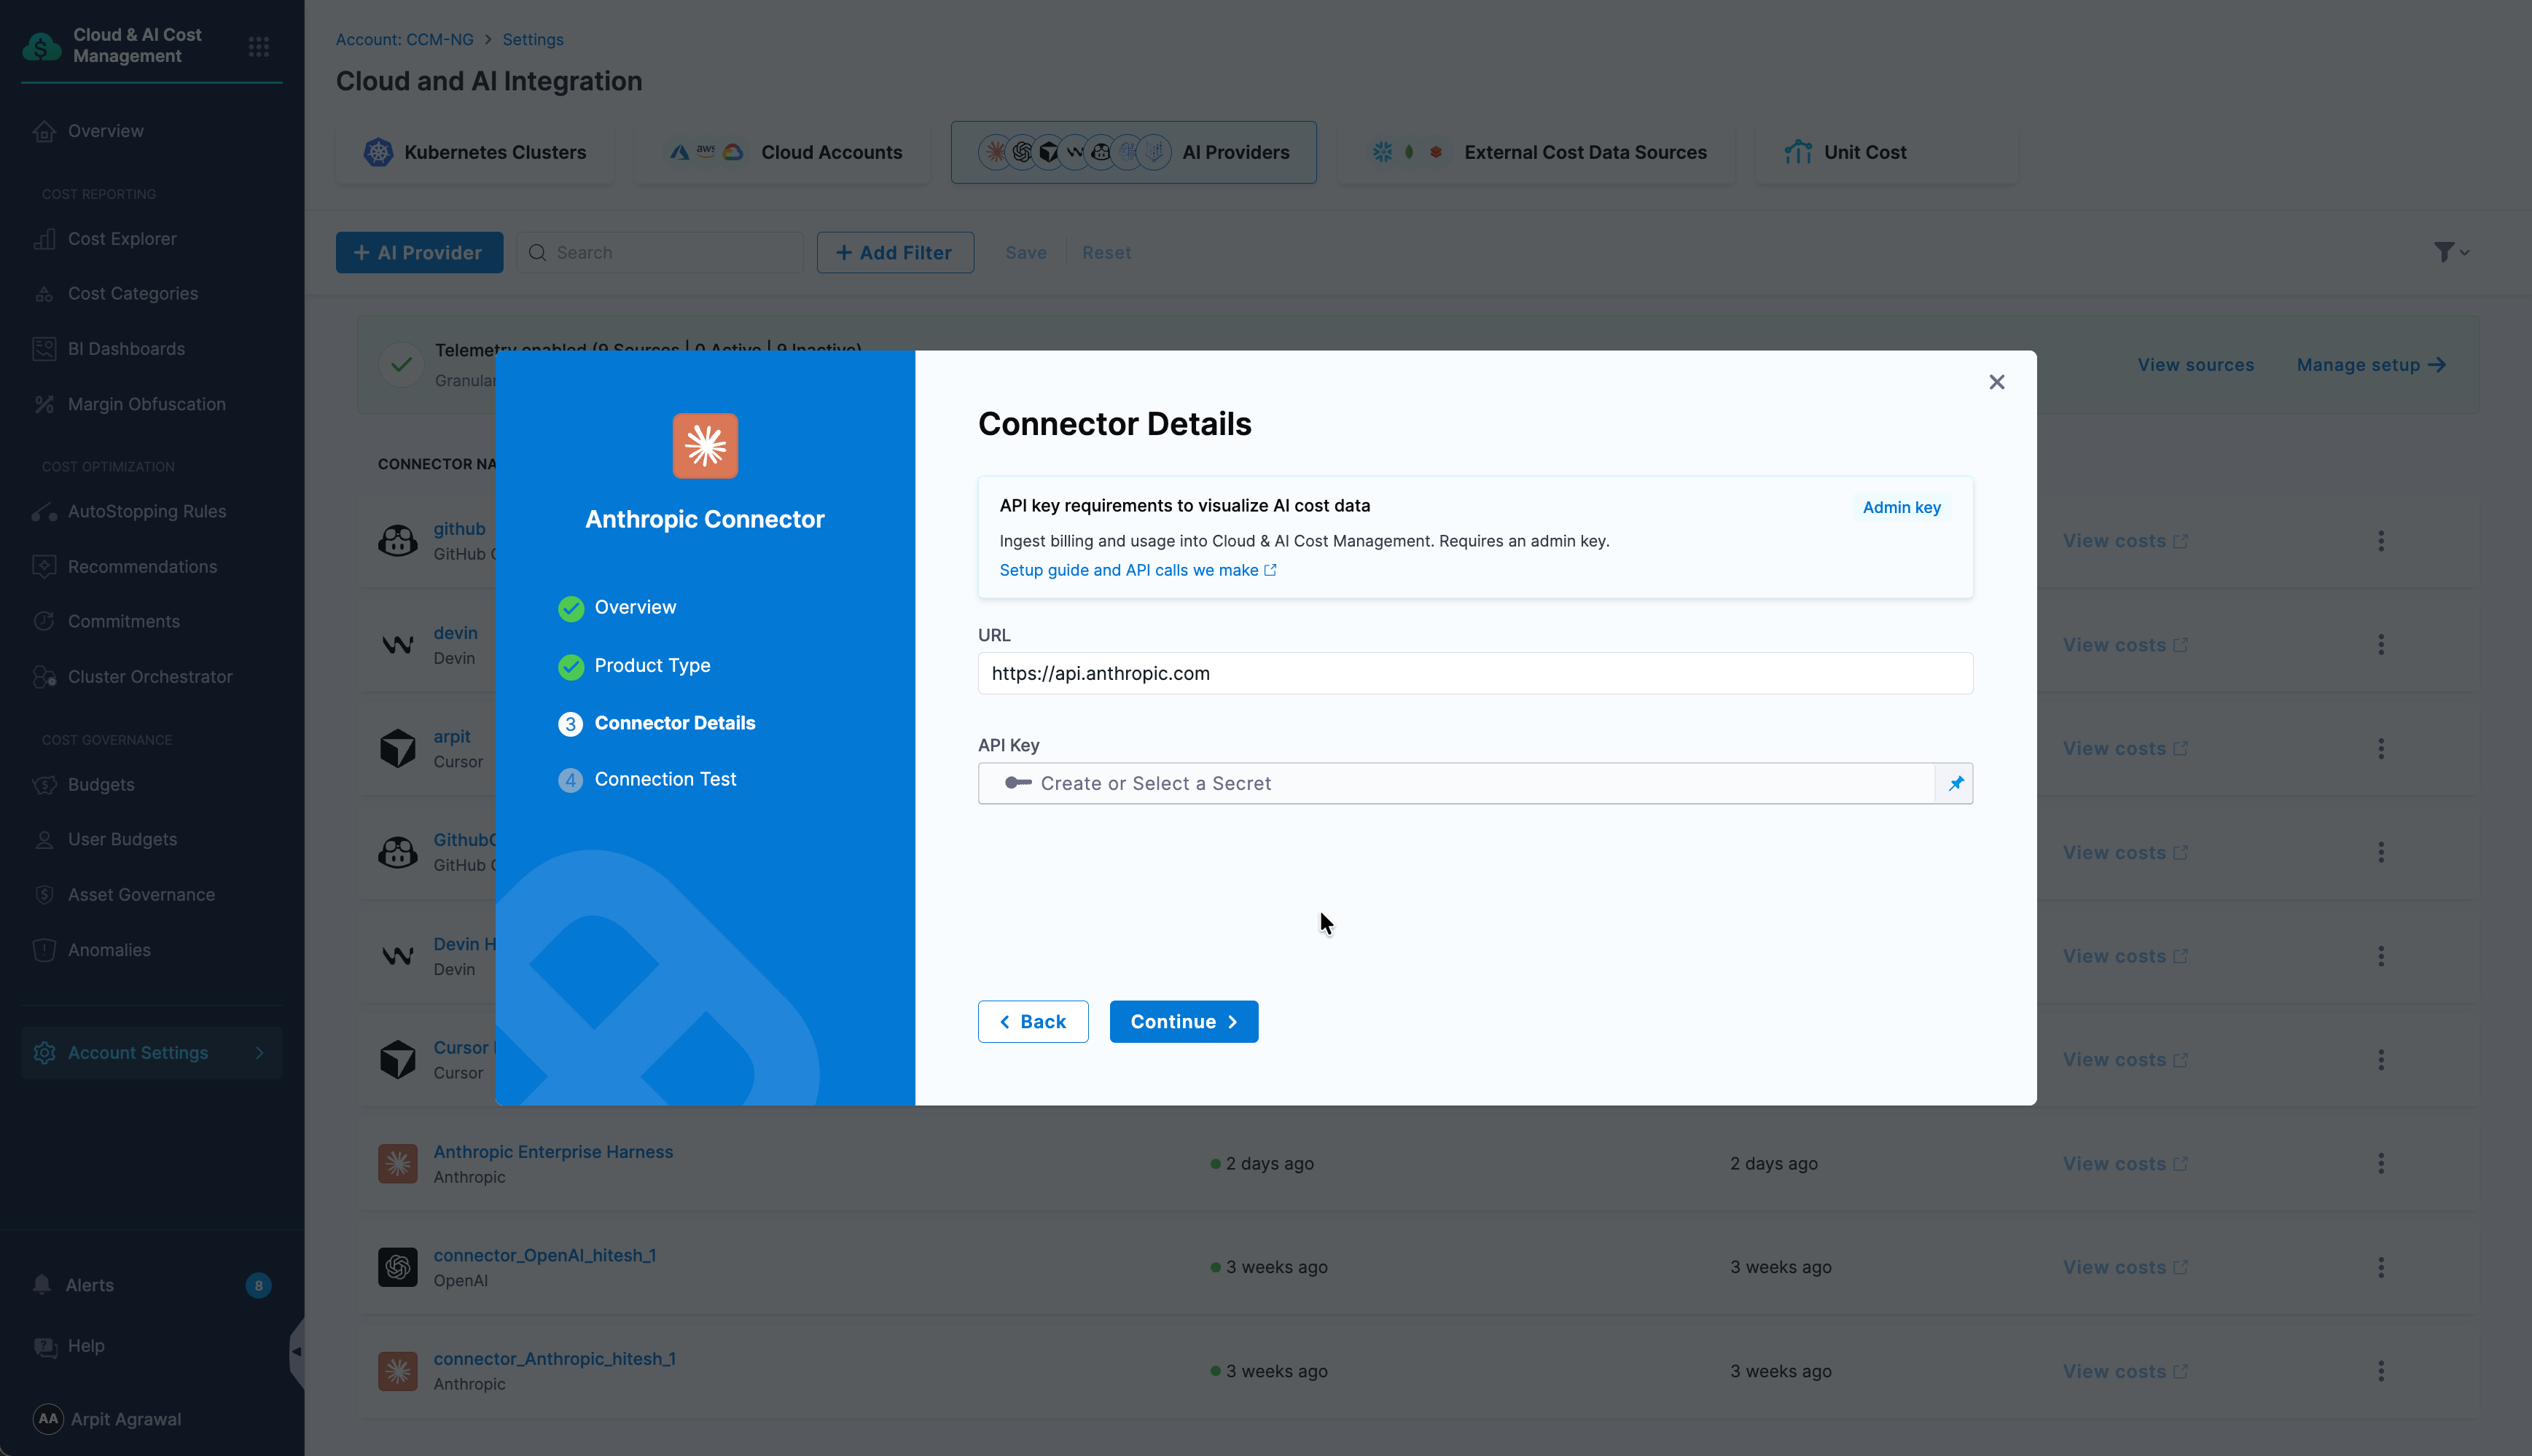2532x1456 pixels.
Task: Open options menu for github connector row
Action: [x=2380, y=541]
